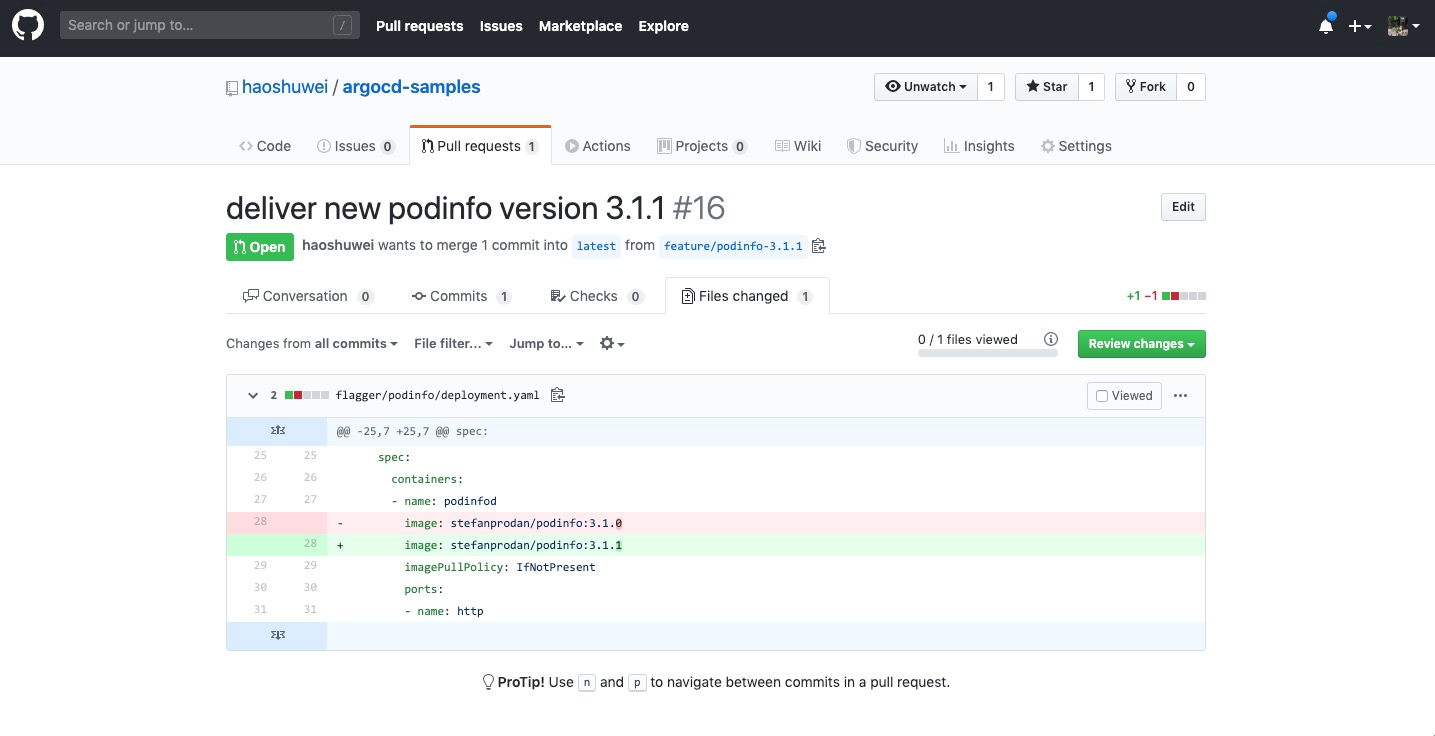Collapse the deployment.yaml file diff
The width and height of the screenshot is (1435, 736).
(253, 396)
